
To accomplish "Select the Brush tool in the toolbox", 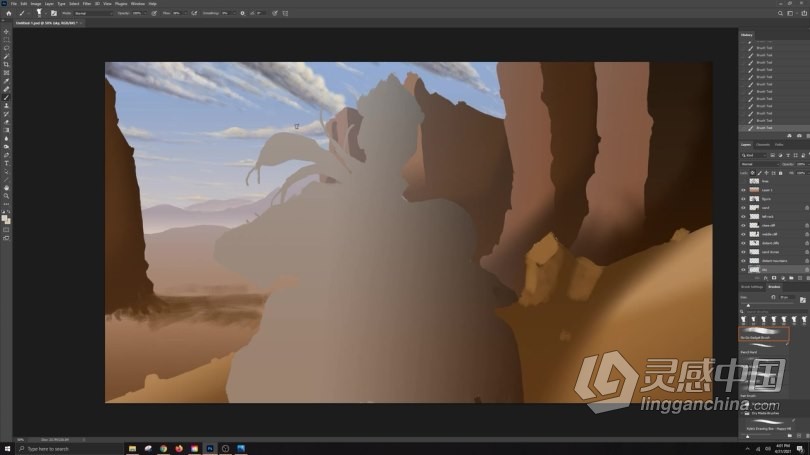I will coord(6,97).
